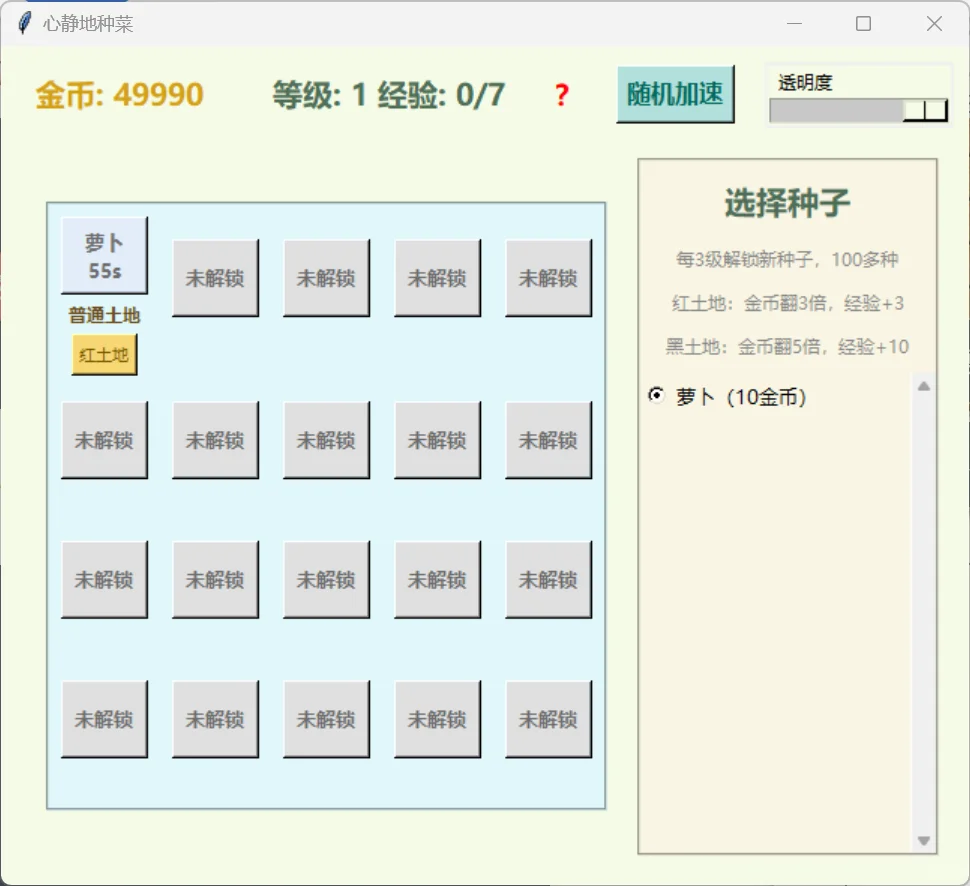Click the last 未解锁 plot in top row
Image resolution: width=970 pixels, height=886 pixels.
click(x=548, y=278)
